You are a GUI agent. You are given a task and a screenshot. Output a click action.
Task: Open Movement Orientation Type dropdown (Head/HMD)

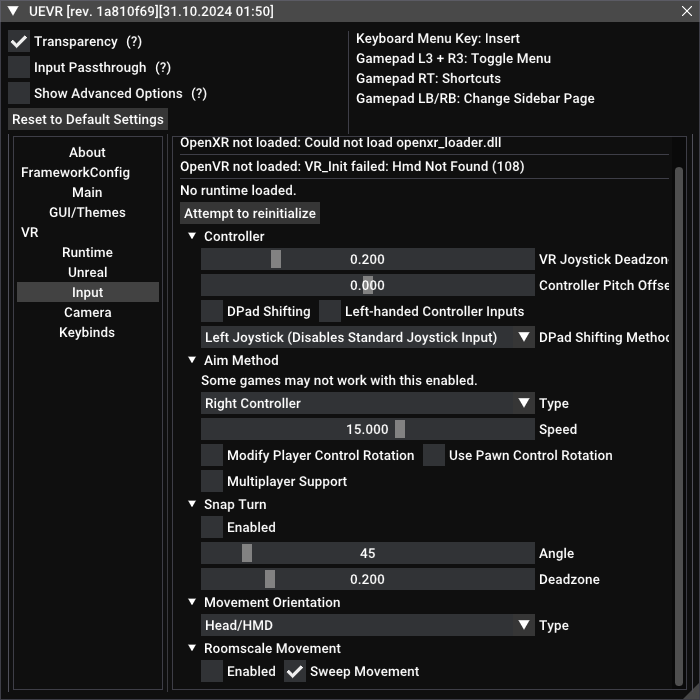coord(368,625)
